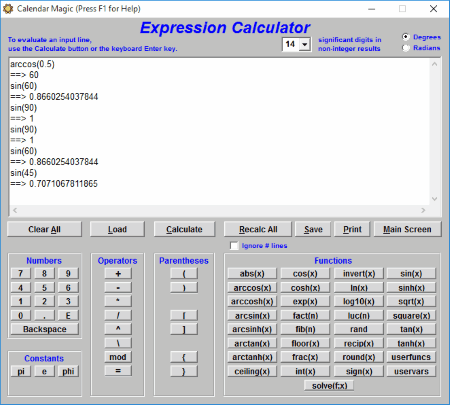Click the caret power operator
450x405 pixels.
[x=118, y=329]
